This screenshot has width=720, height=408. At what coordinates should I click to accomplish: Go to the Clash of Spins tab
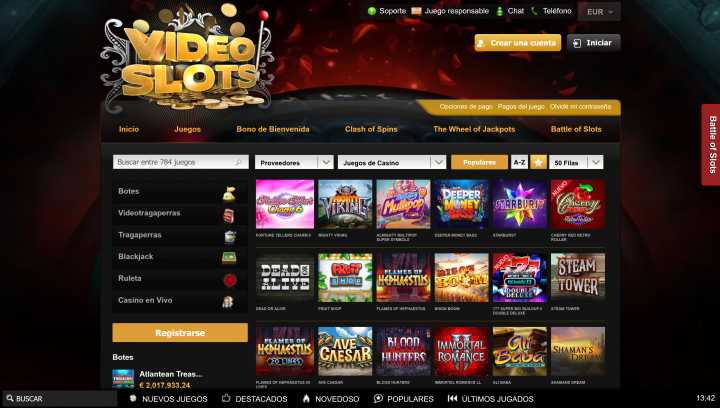point(371,129)
